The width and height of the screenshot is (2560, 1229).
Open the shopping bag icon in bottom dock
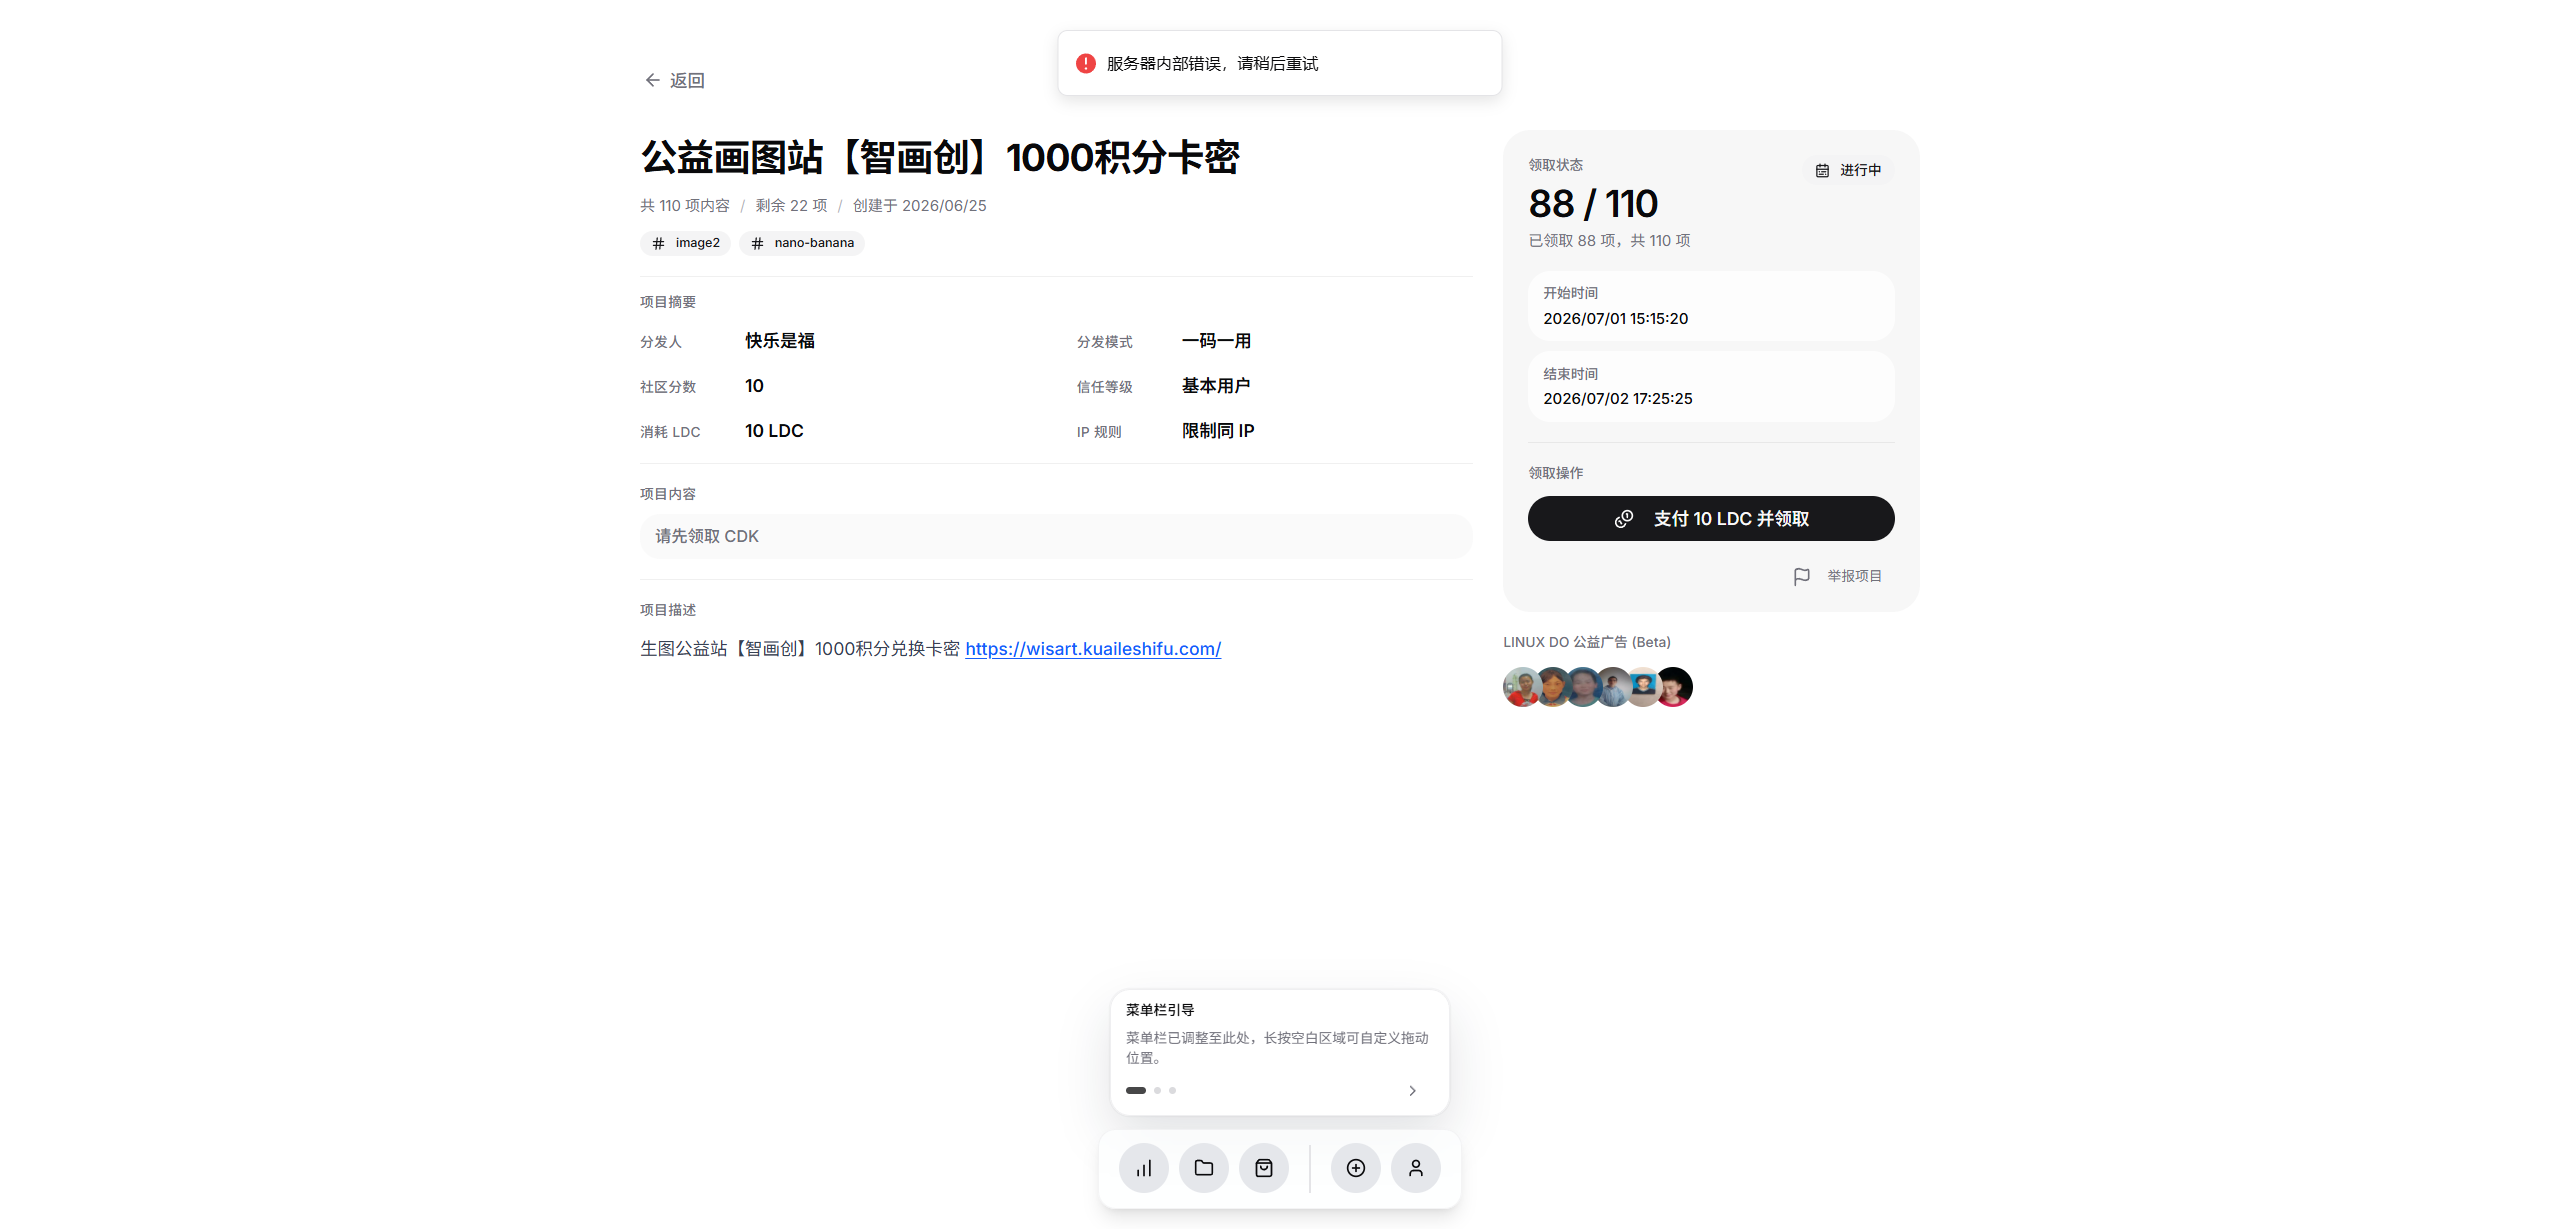(1264, 1168)
